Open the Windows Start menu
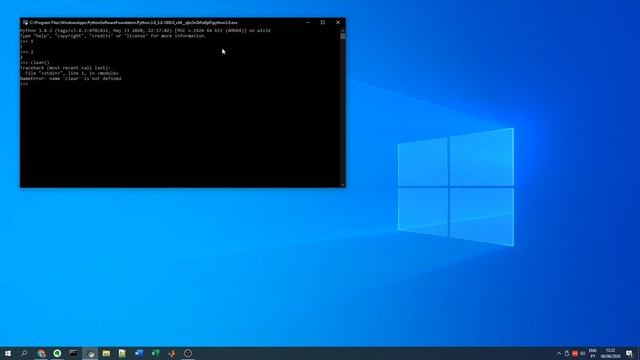This screenshot has height=360, width=640. [8, 353]
